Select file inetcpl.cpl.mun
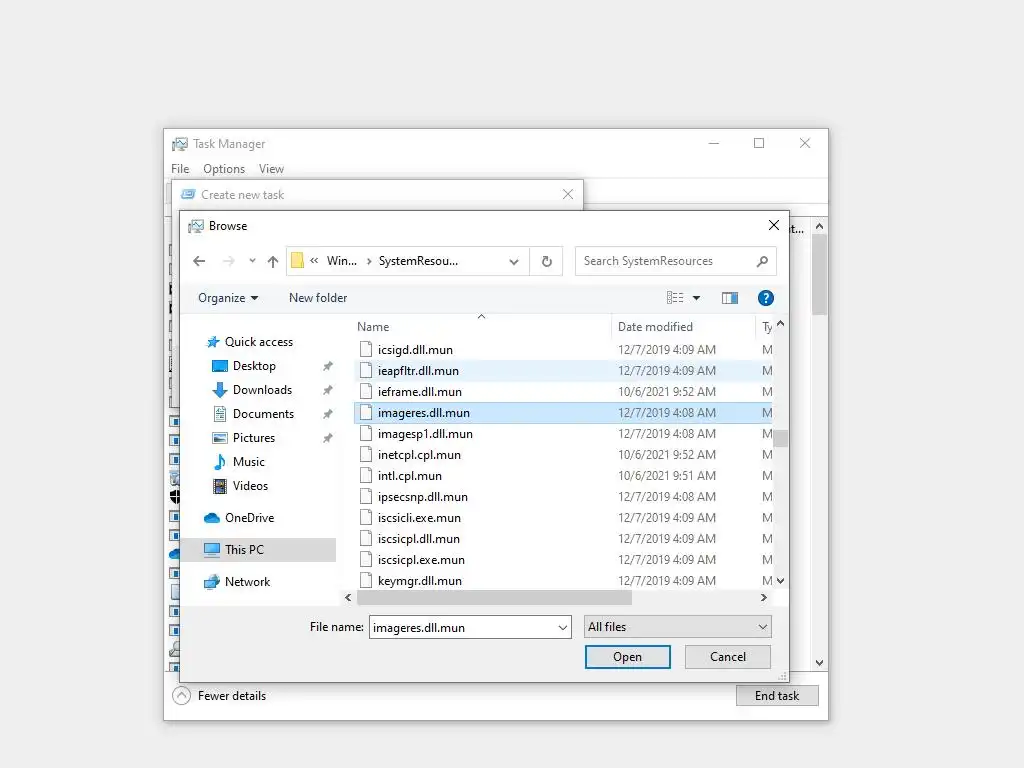1024x768 pixels. point(564,455)
